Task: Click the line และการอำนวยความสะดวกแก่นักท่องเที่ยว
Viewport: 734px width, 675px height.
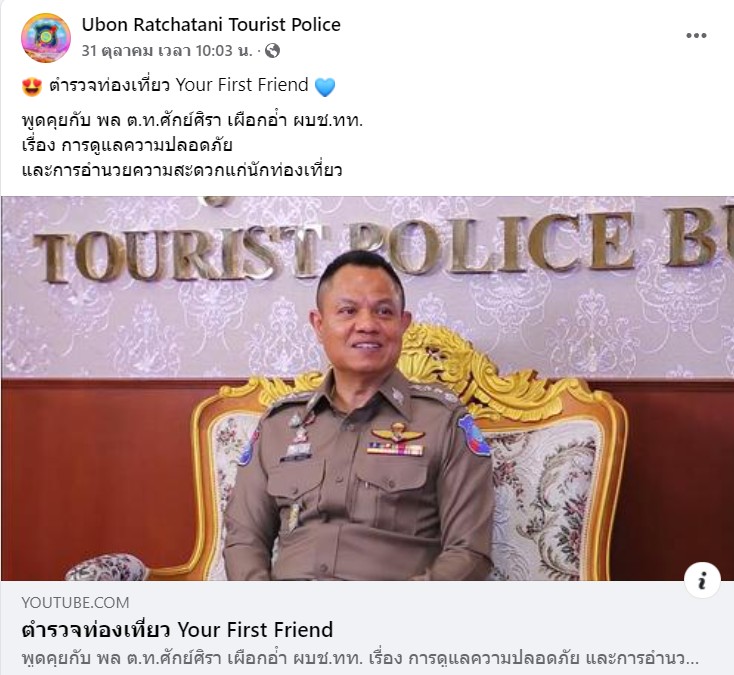Action: tap(182, 170)
